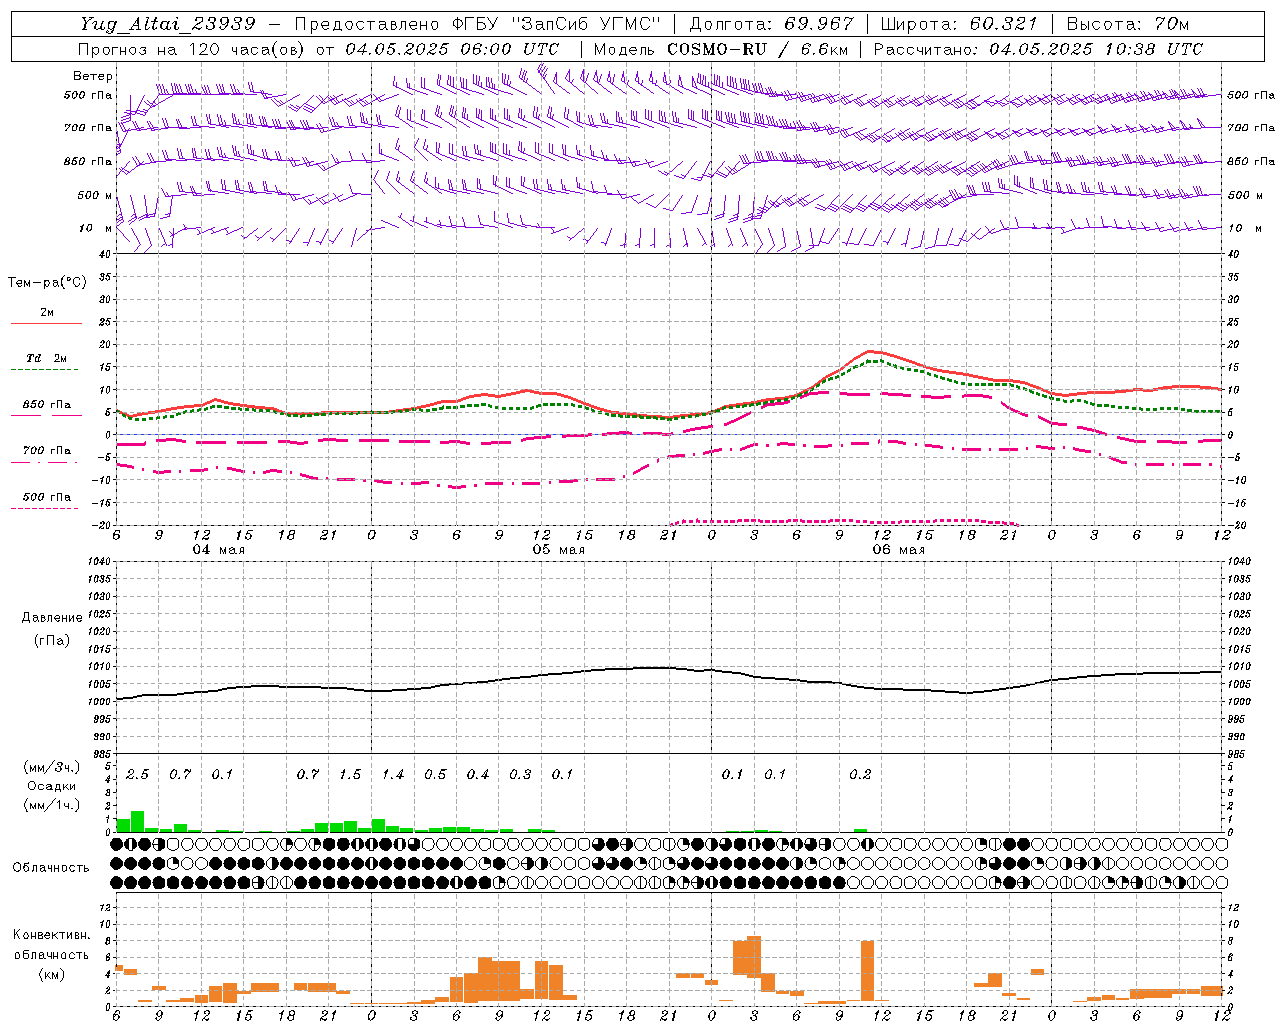Click the 05 мая date label

pyautogui.click(x=558, y=550)
